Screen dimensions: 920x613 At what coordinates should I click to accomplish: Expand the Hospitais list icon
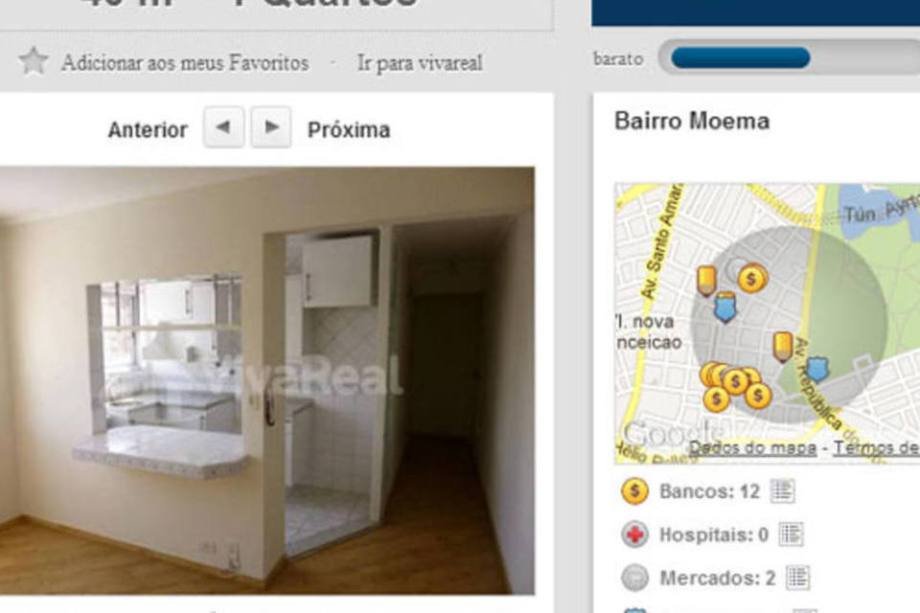(791, 534)
